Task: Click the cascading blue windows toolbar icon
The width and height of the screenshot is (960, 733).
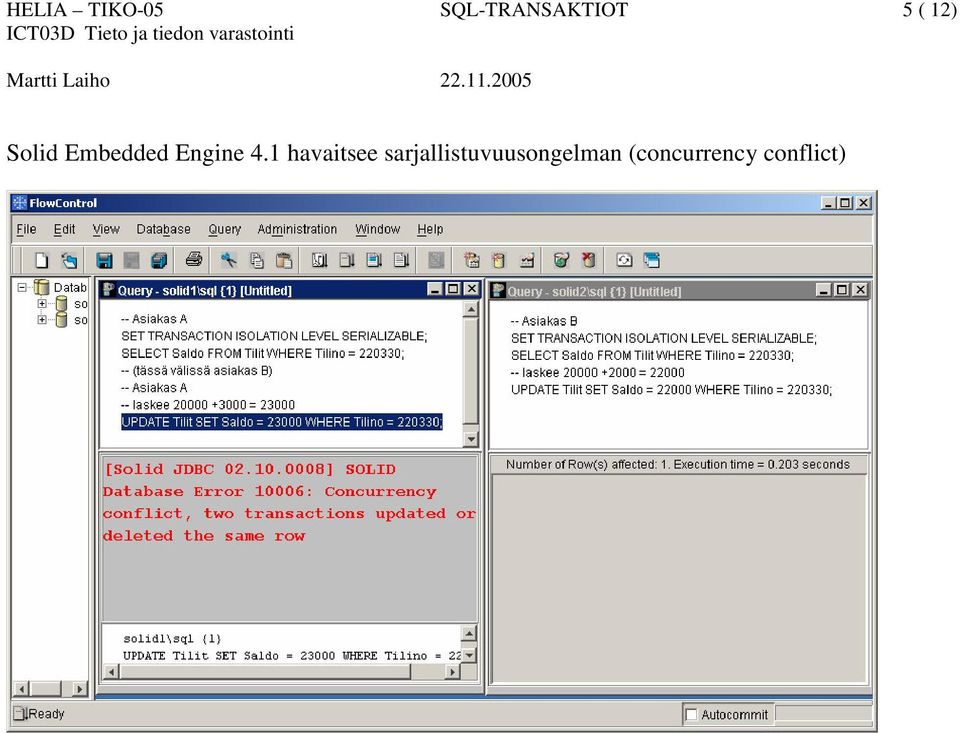Action: (x=651, y=260)
